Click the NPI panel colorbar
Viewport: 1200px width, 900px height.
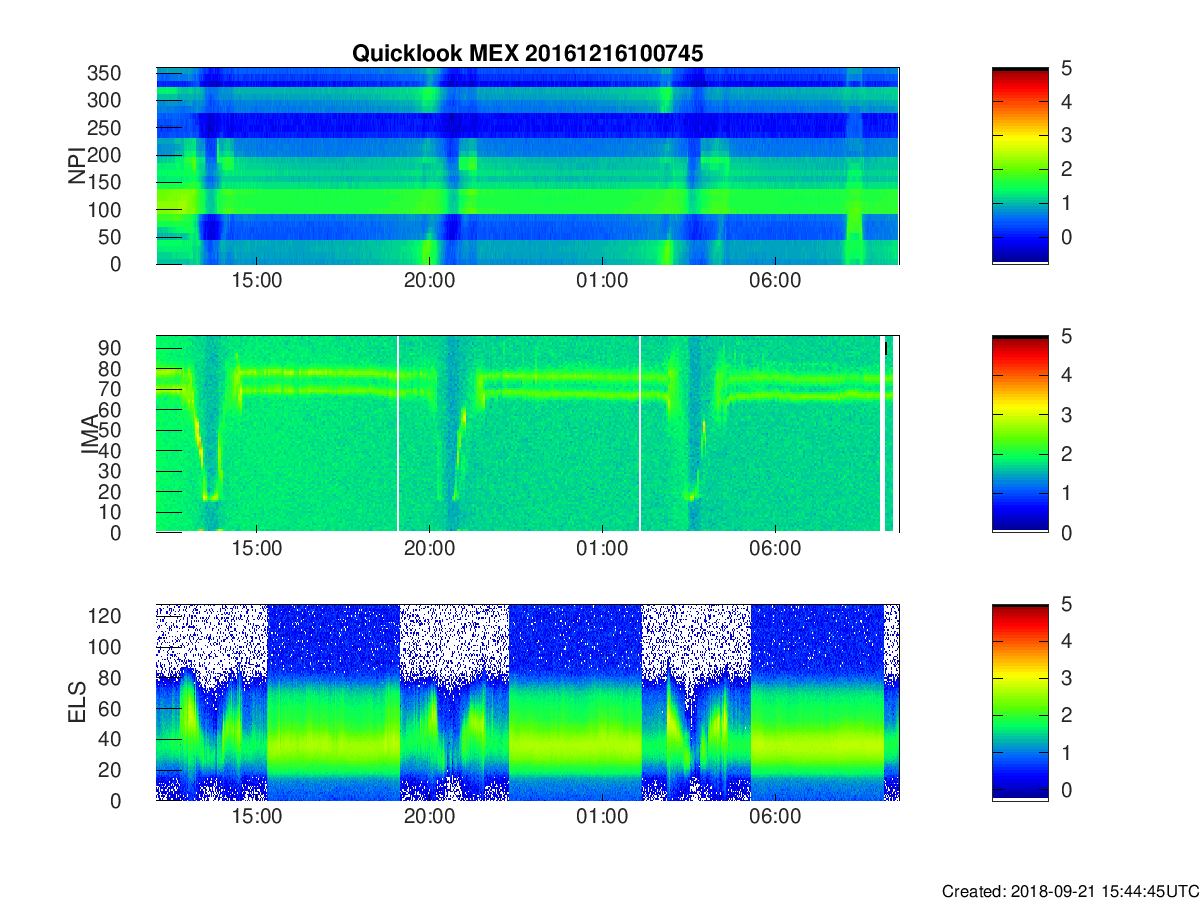(x=1020, y=166)
